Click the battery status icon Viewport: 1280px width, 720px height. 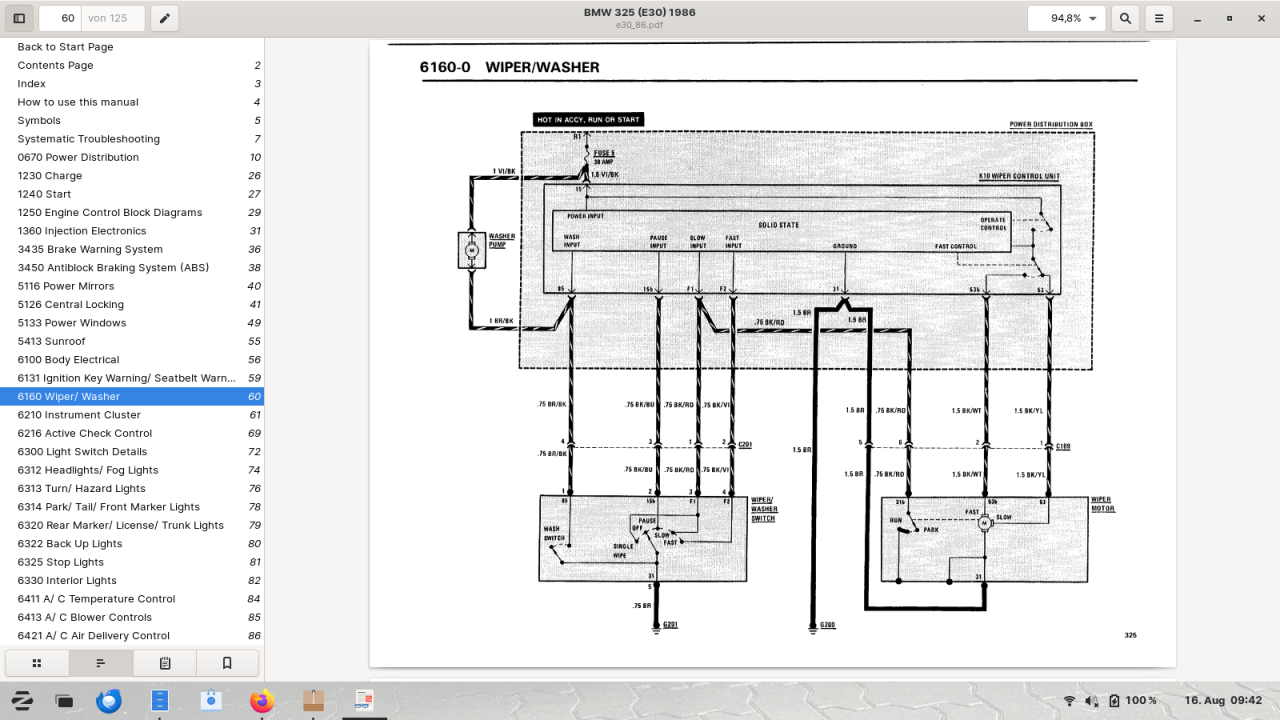tap(1114, 701)
